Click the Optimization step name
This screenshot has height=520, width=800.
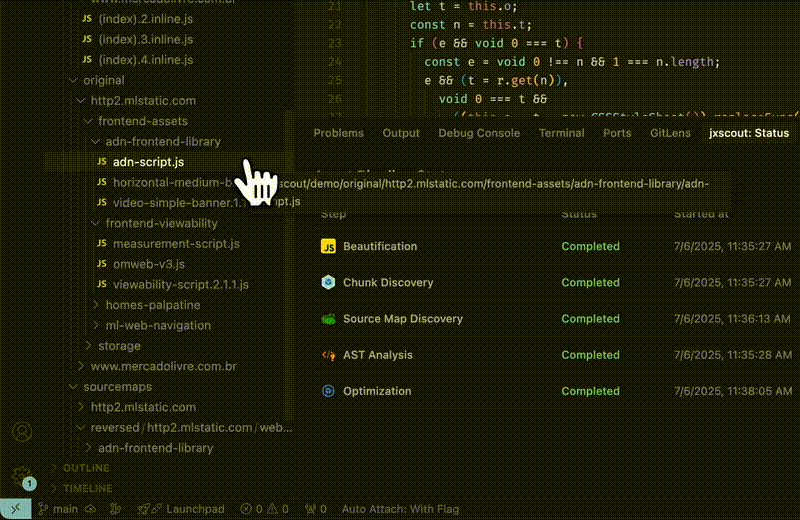[377, 391]
